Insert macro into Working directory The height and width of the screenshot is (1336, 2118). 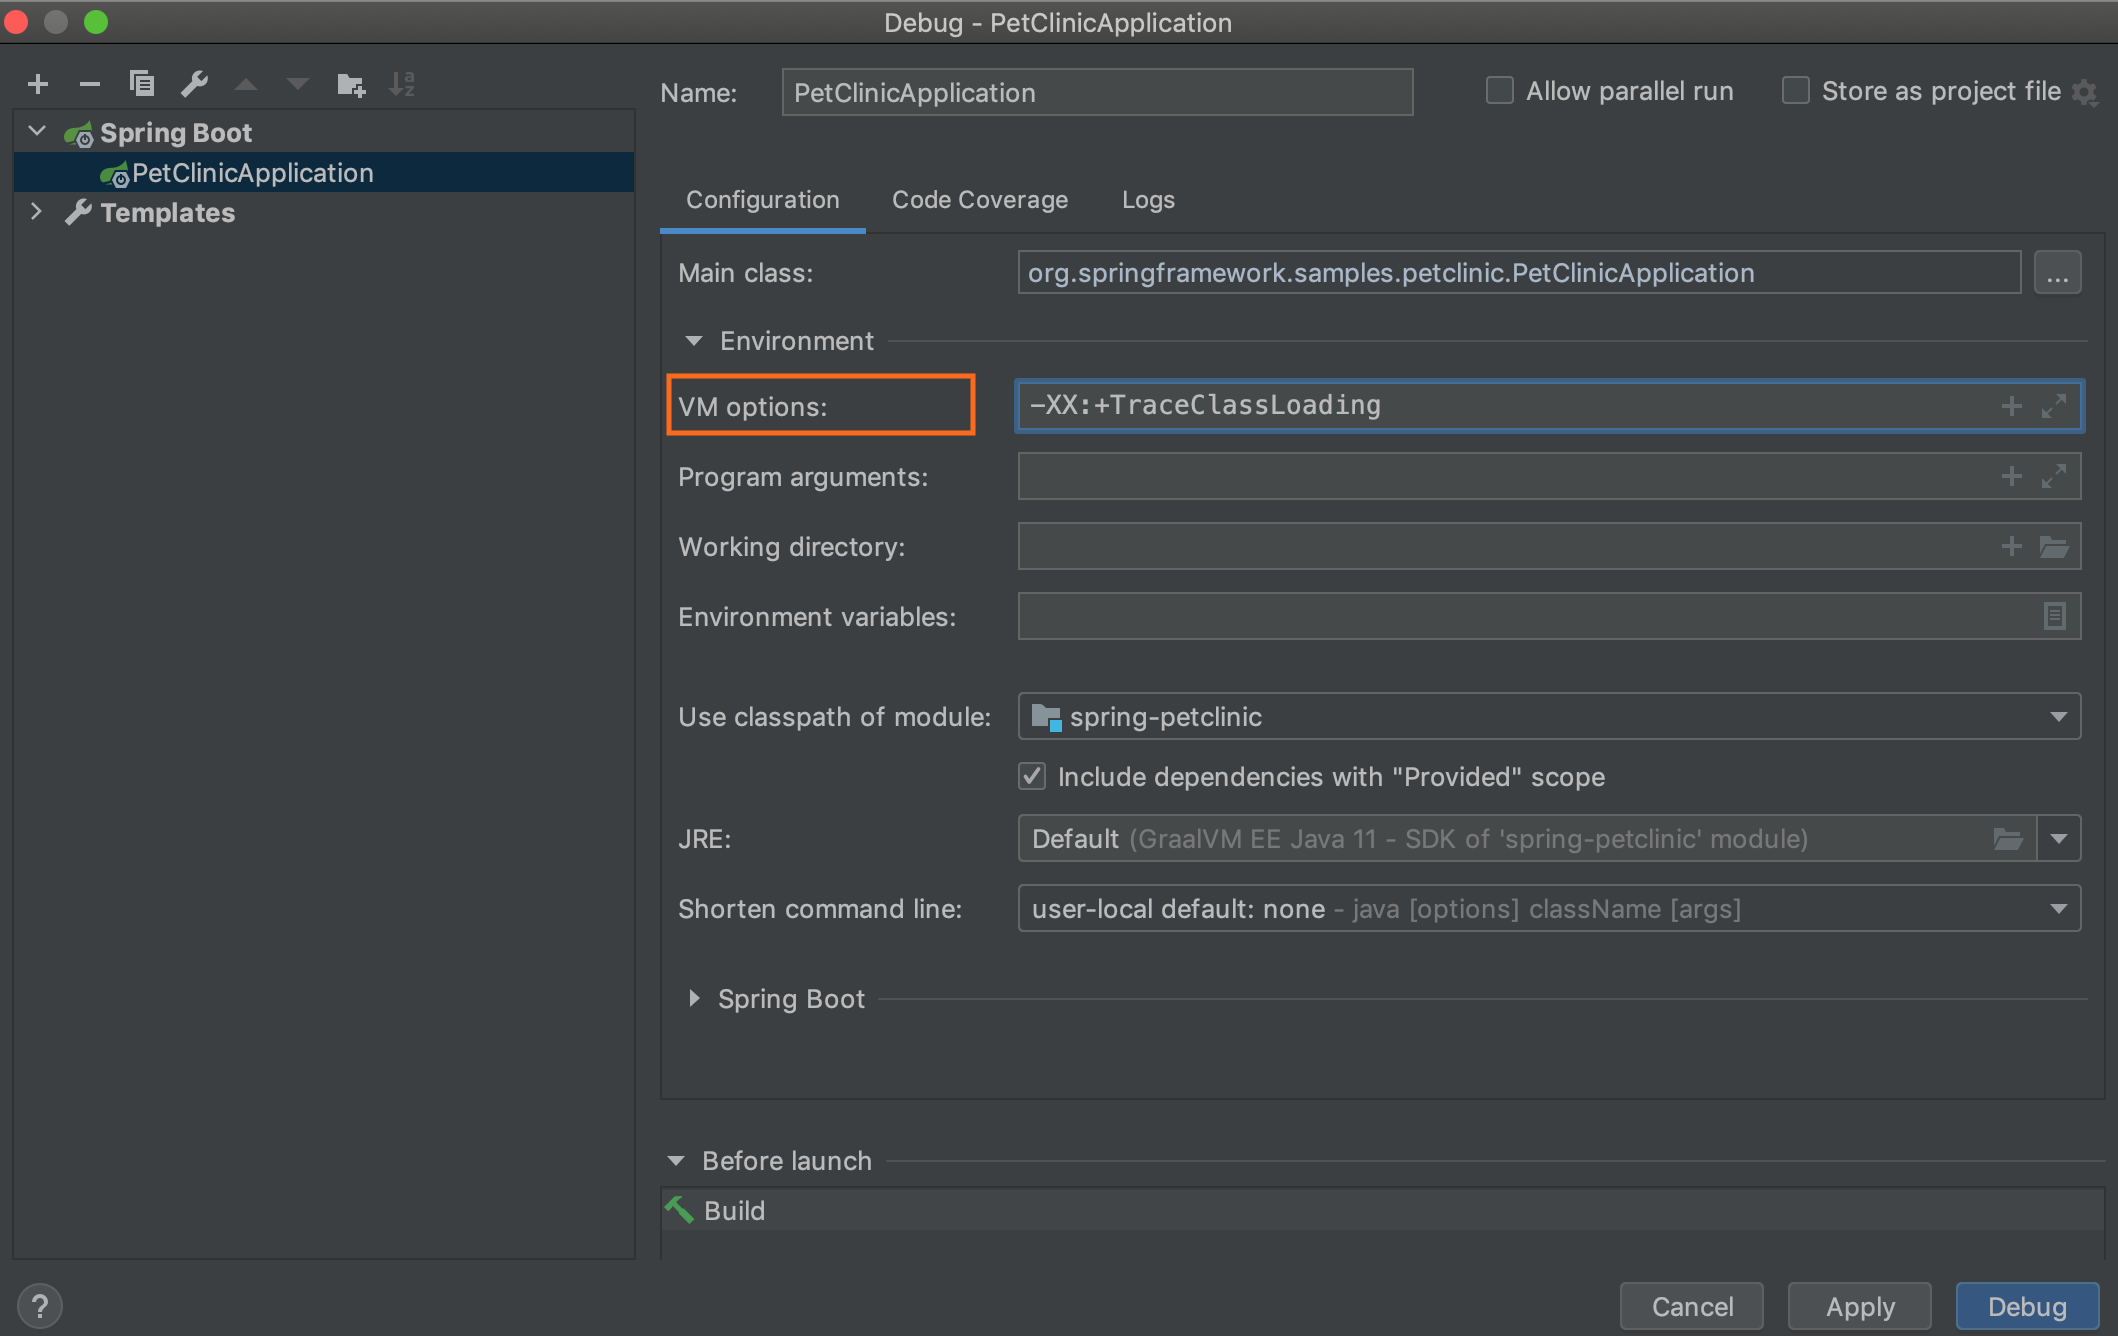(x=2012, y=546)
